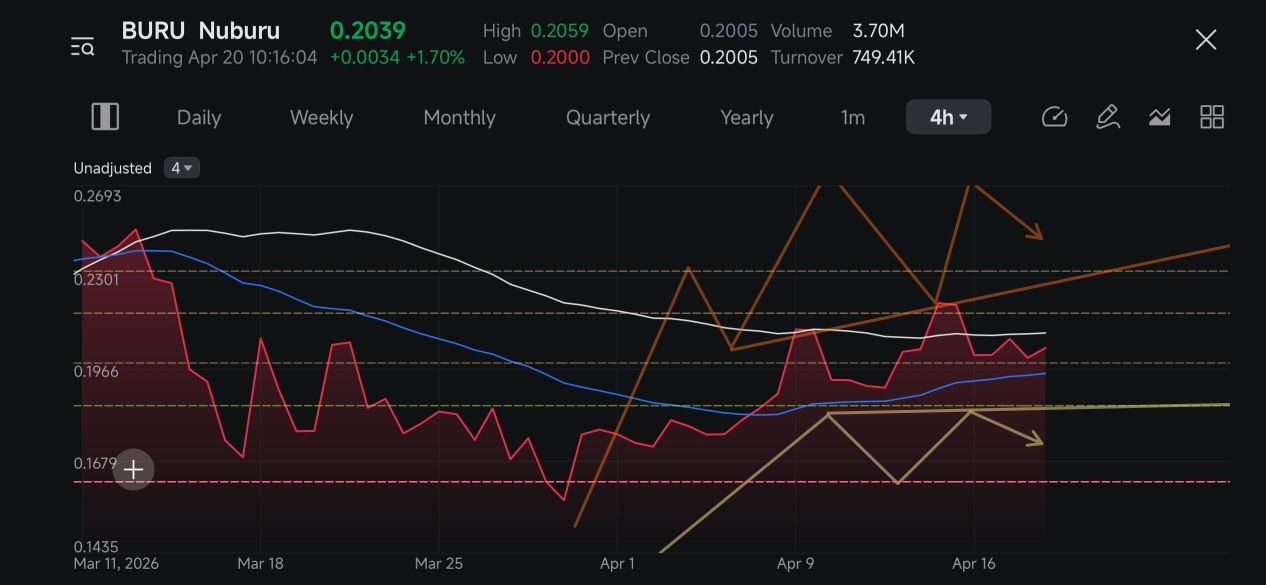The height and width of the screenshot is (585, 1266).
Task: Click the Low value 0.2000
Action: [560, 57]
